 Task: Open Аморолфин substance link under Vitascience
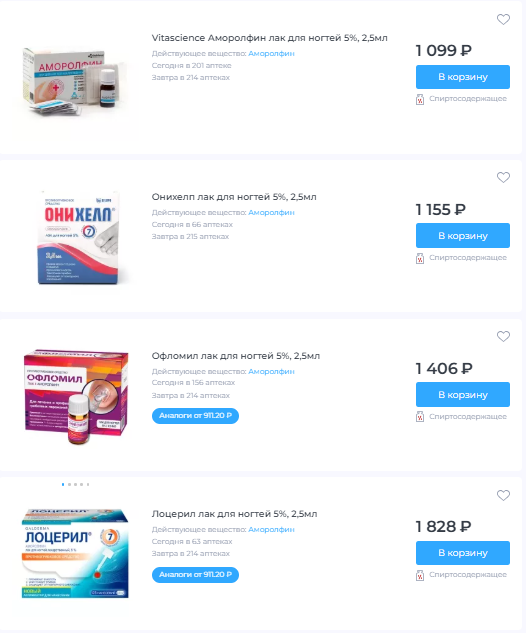[271, 53]
